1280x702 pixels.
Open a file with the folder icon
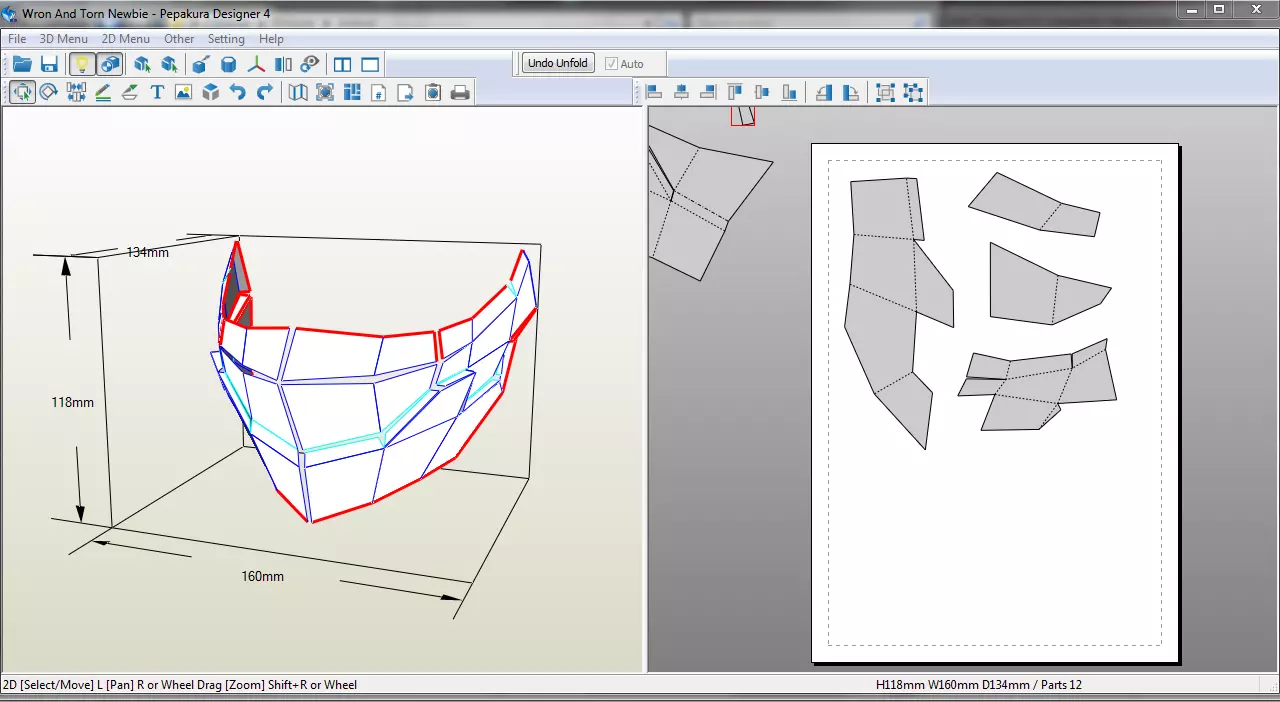pyautogui.click(x=22, y=65)
